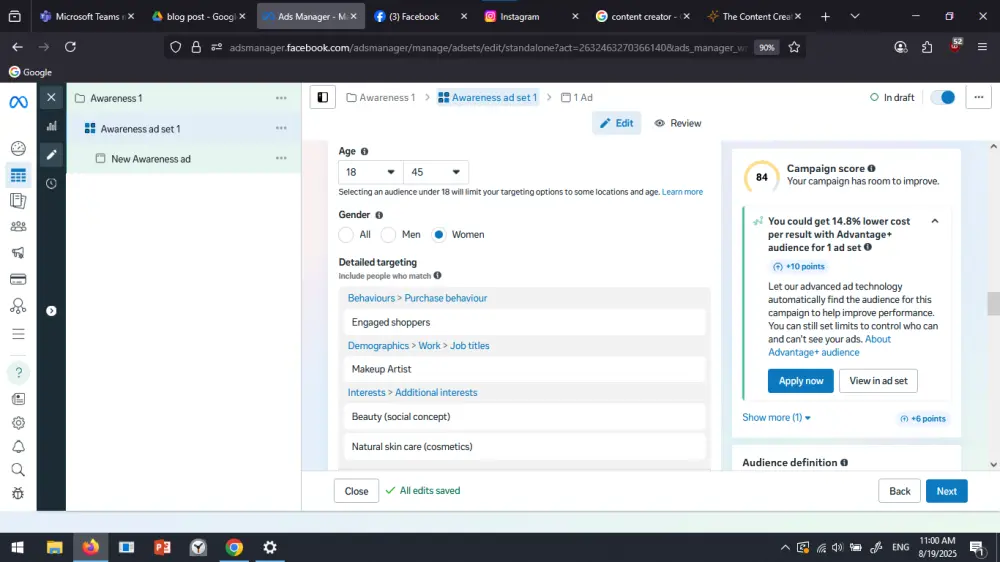Open the news icon in Meta sidebar
This screenshot has width=1000, height=562.
pyautogui.click(x=18, y=399)
